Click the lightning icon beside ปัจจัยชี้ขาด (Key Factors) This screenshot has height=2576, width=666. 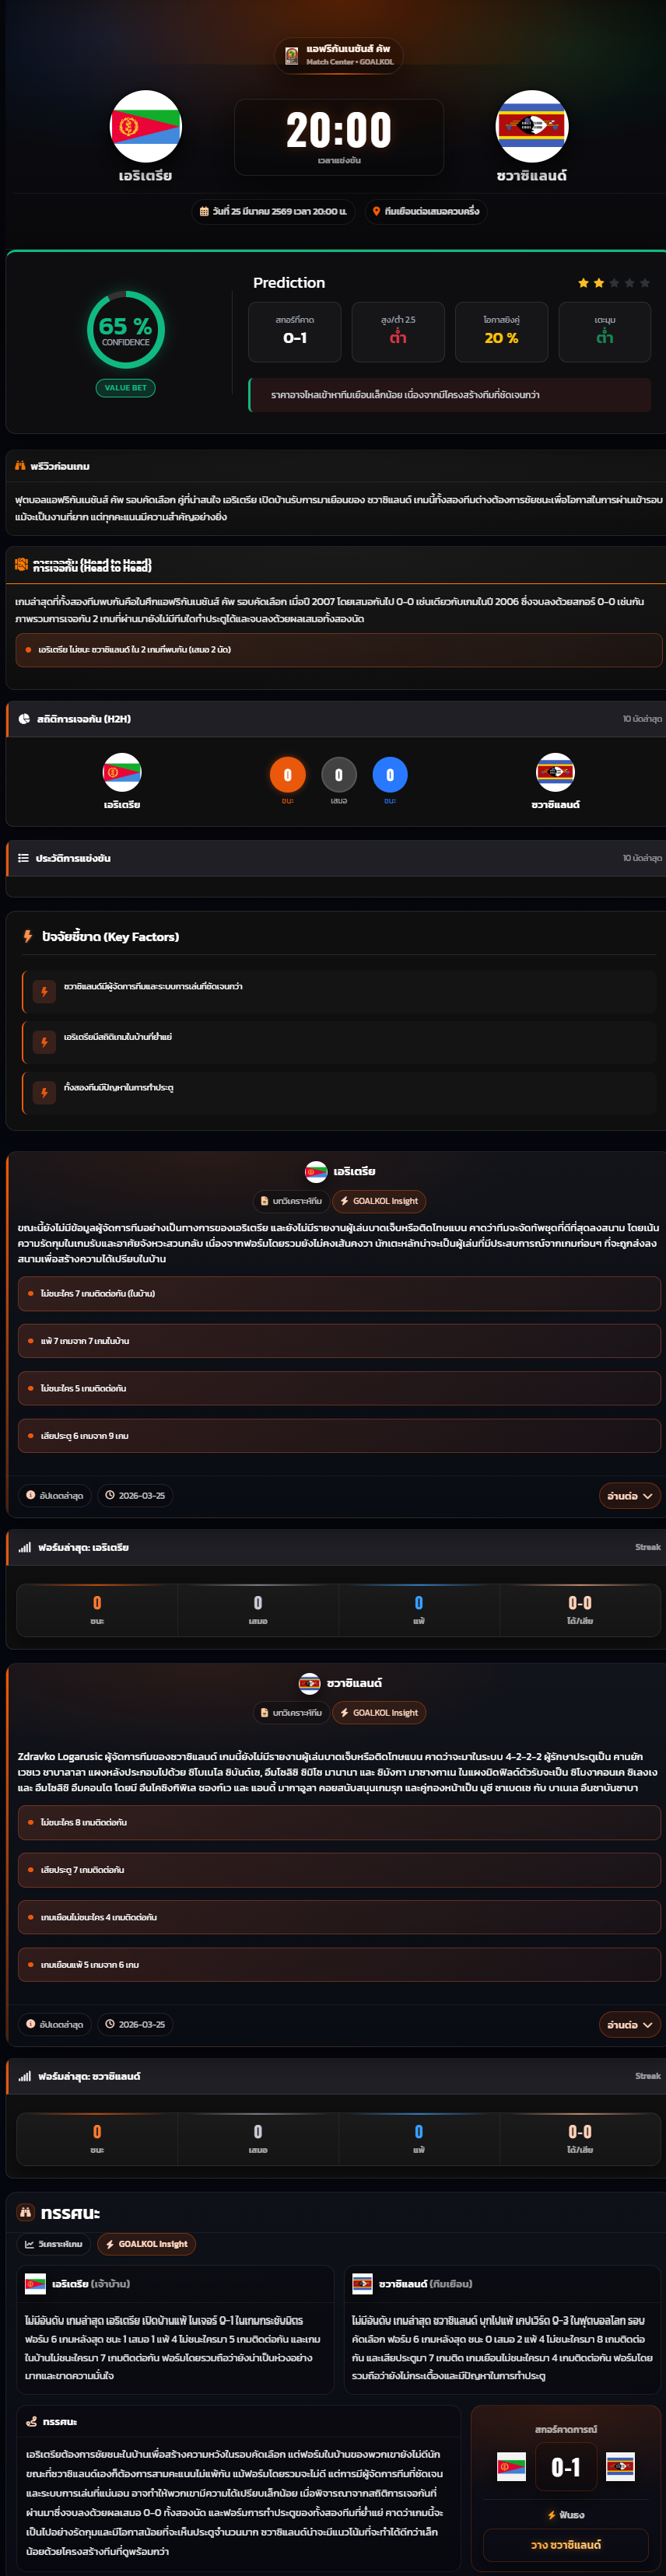tap(28, 937)
